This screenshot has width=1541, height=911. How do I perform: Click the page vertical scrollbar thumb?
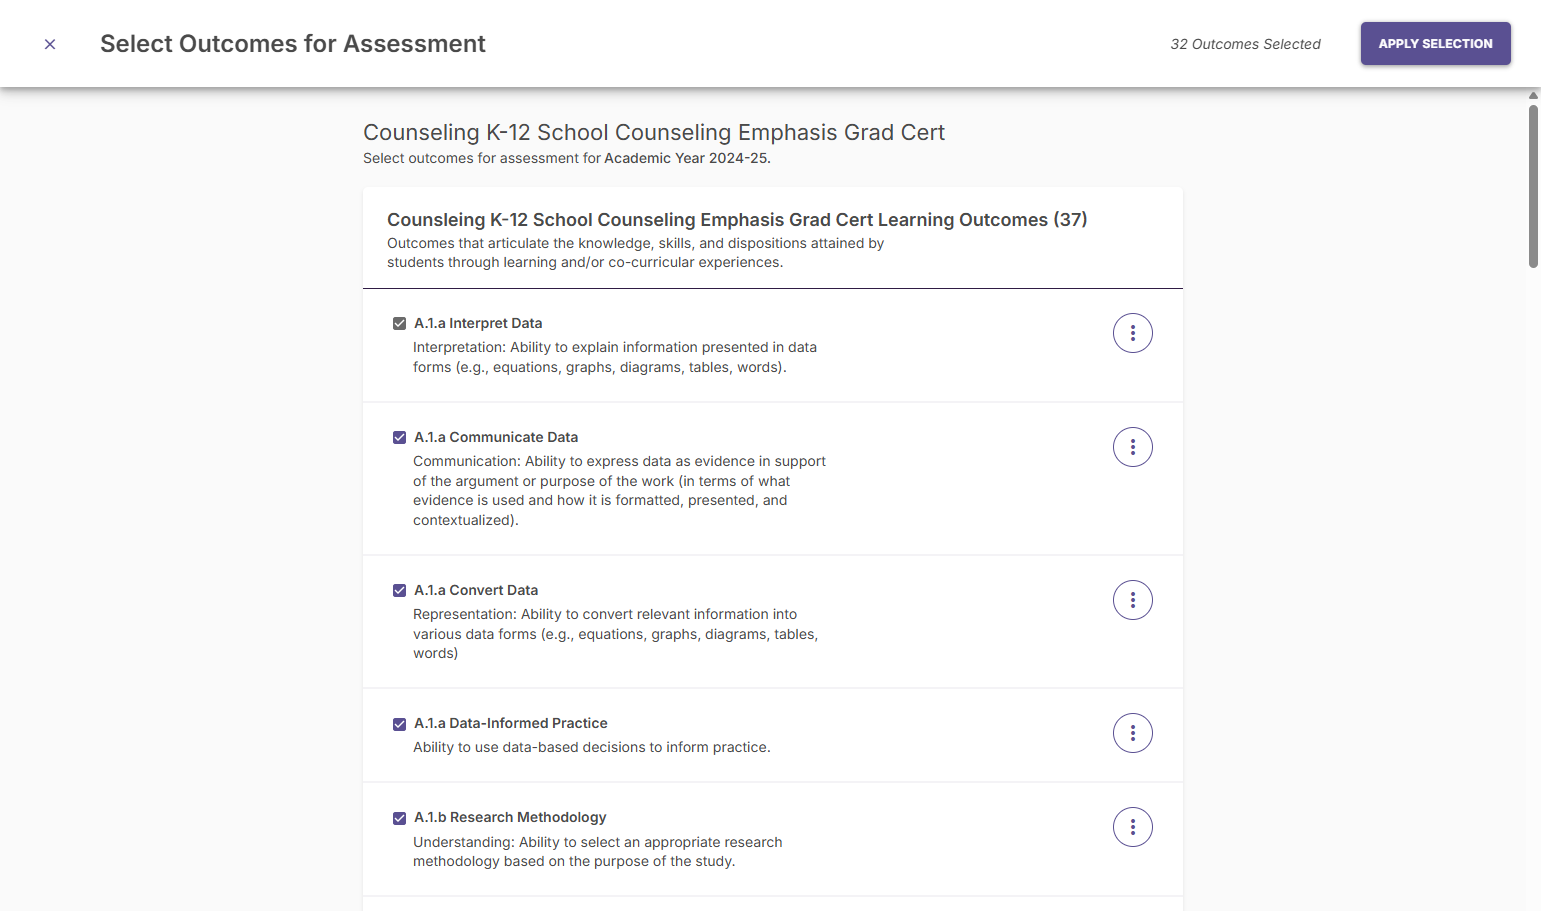pyautogui.click(x=1533, y=186)
